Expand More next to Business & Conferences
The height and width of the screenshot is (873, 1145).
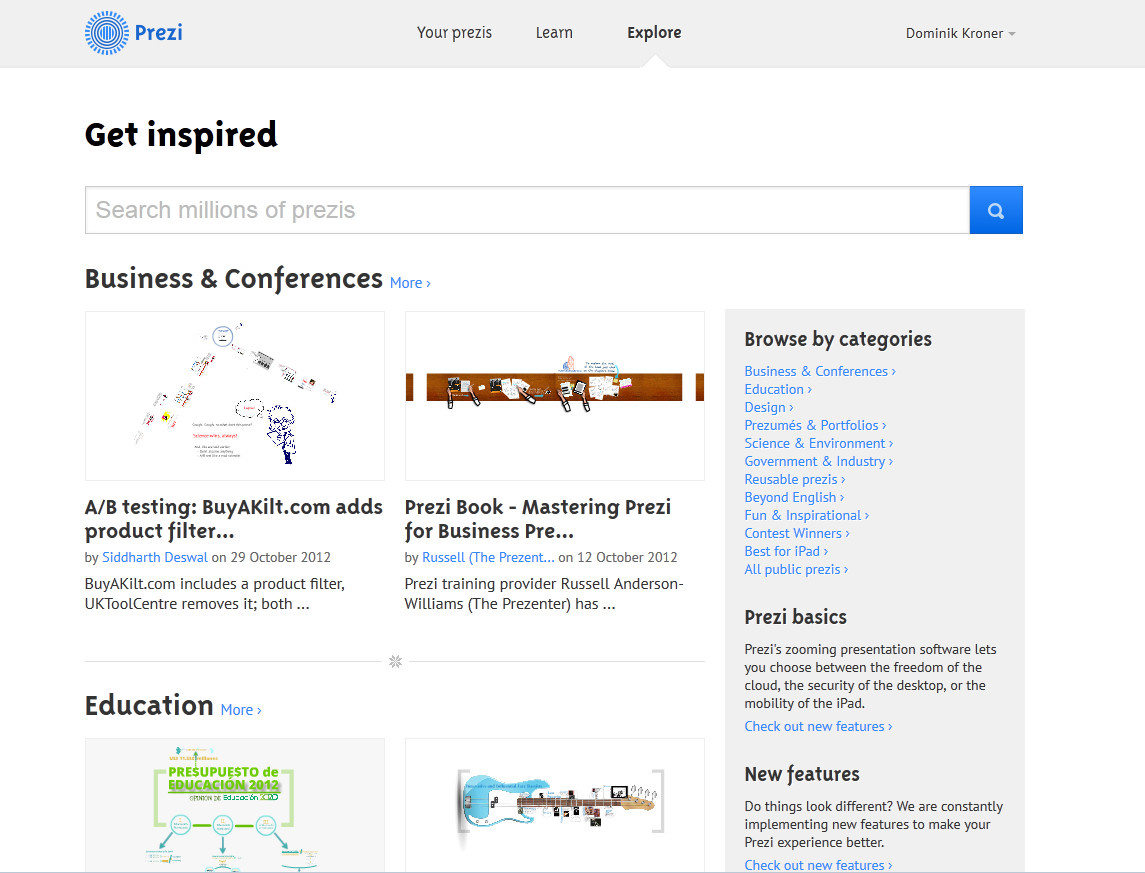click(409, 283)
